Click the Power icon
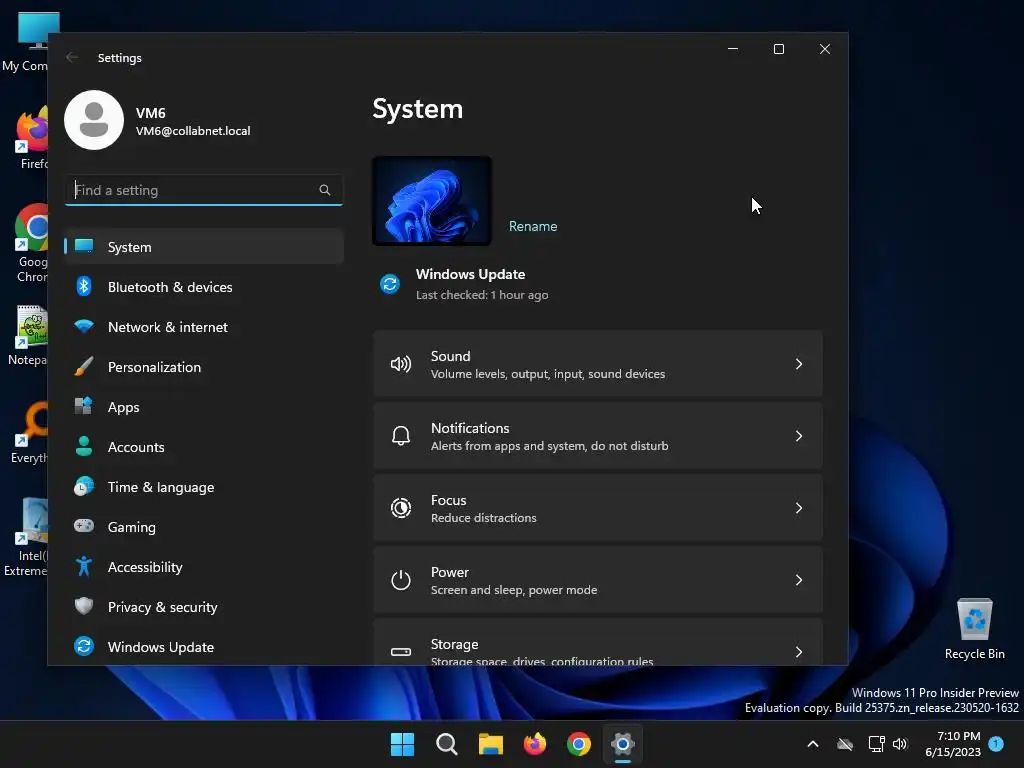1024x768 pixels. (x=400, y=580)
